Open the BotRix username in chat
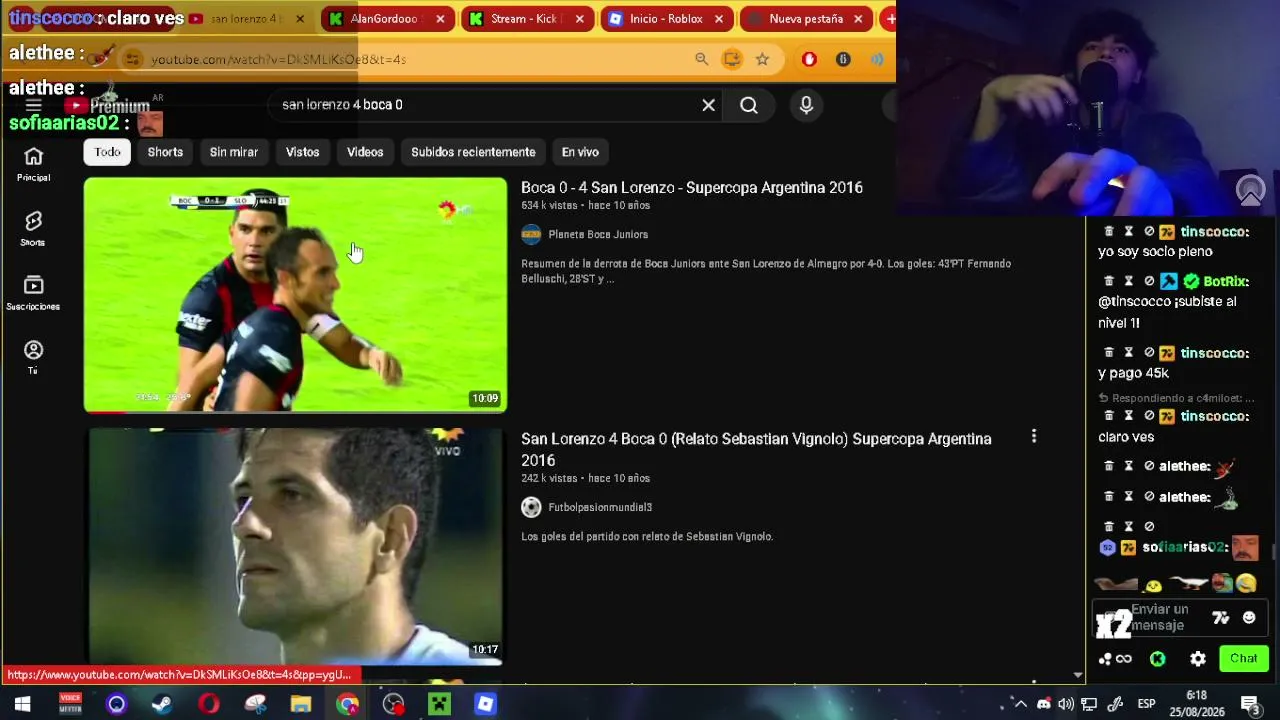The image size is (1280, 720). pos(1225,282)
